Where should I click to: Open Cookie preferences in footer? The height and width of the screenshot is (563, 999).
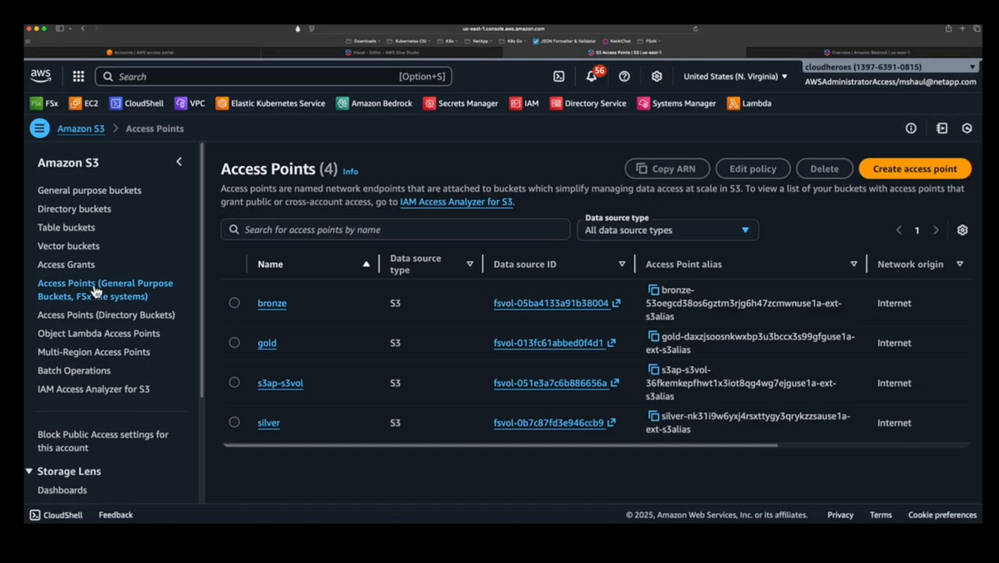[x=942, y=515]
